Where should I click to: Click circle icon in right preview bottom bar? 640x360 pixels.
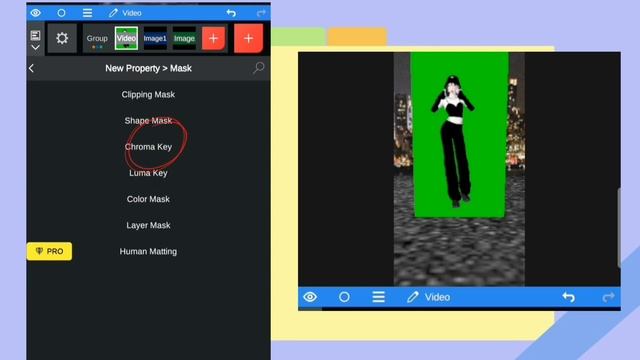coord(344,297)
